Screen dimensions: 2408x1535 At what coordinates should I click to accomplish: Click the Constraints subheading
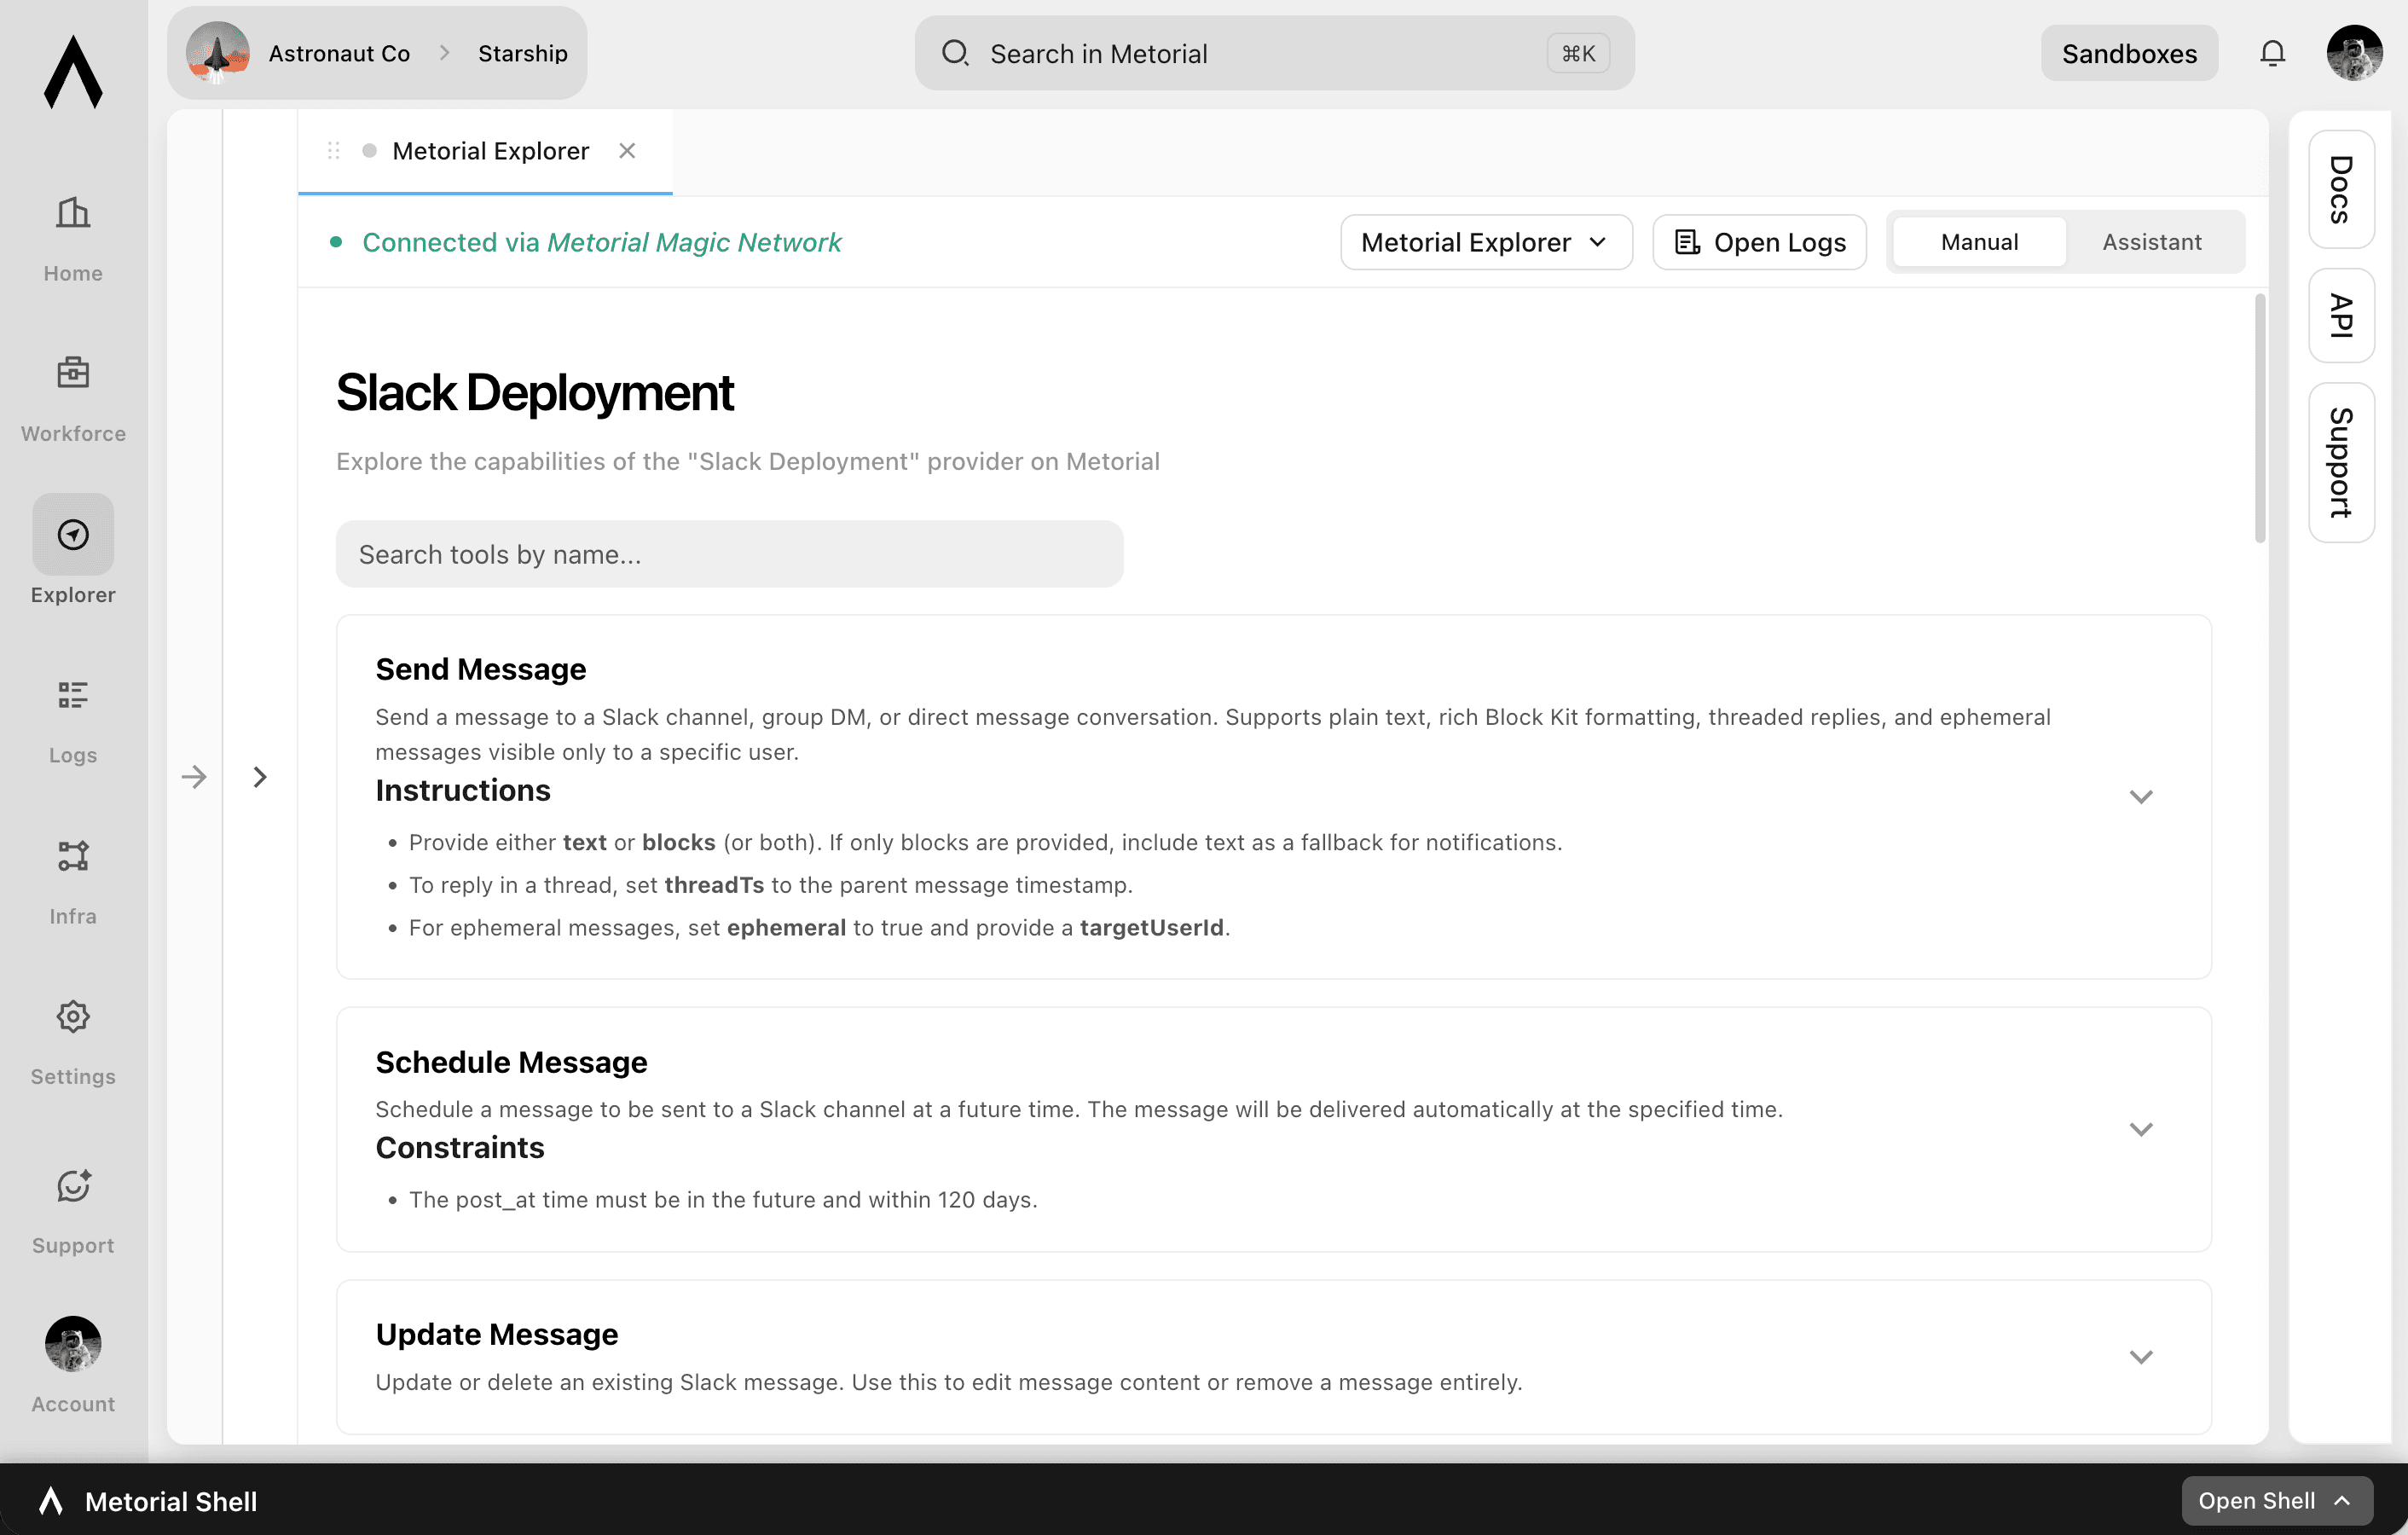point(459,1147)
